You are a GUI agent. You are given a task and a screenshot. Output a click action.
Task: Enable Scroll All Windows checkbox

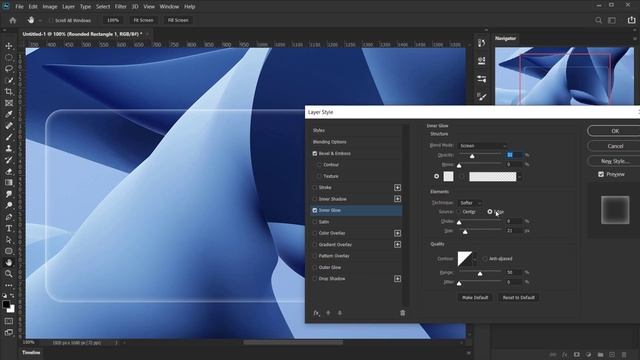(51, 20)
